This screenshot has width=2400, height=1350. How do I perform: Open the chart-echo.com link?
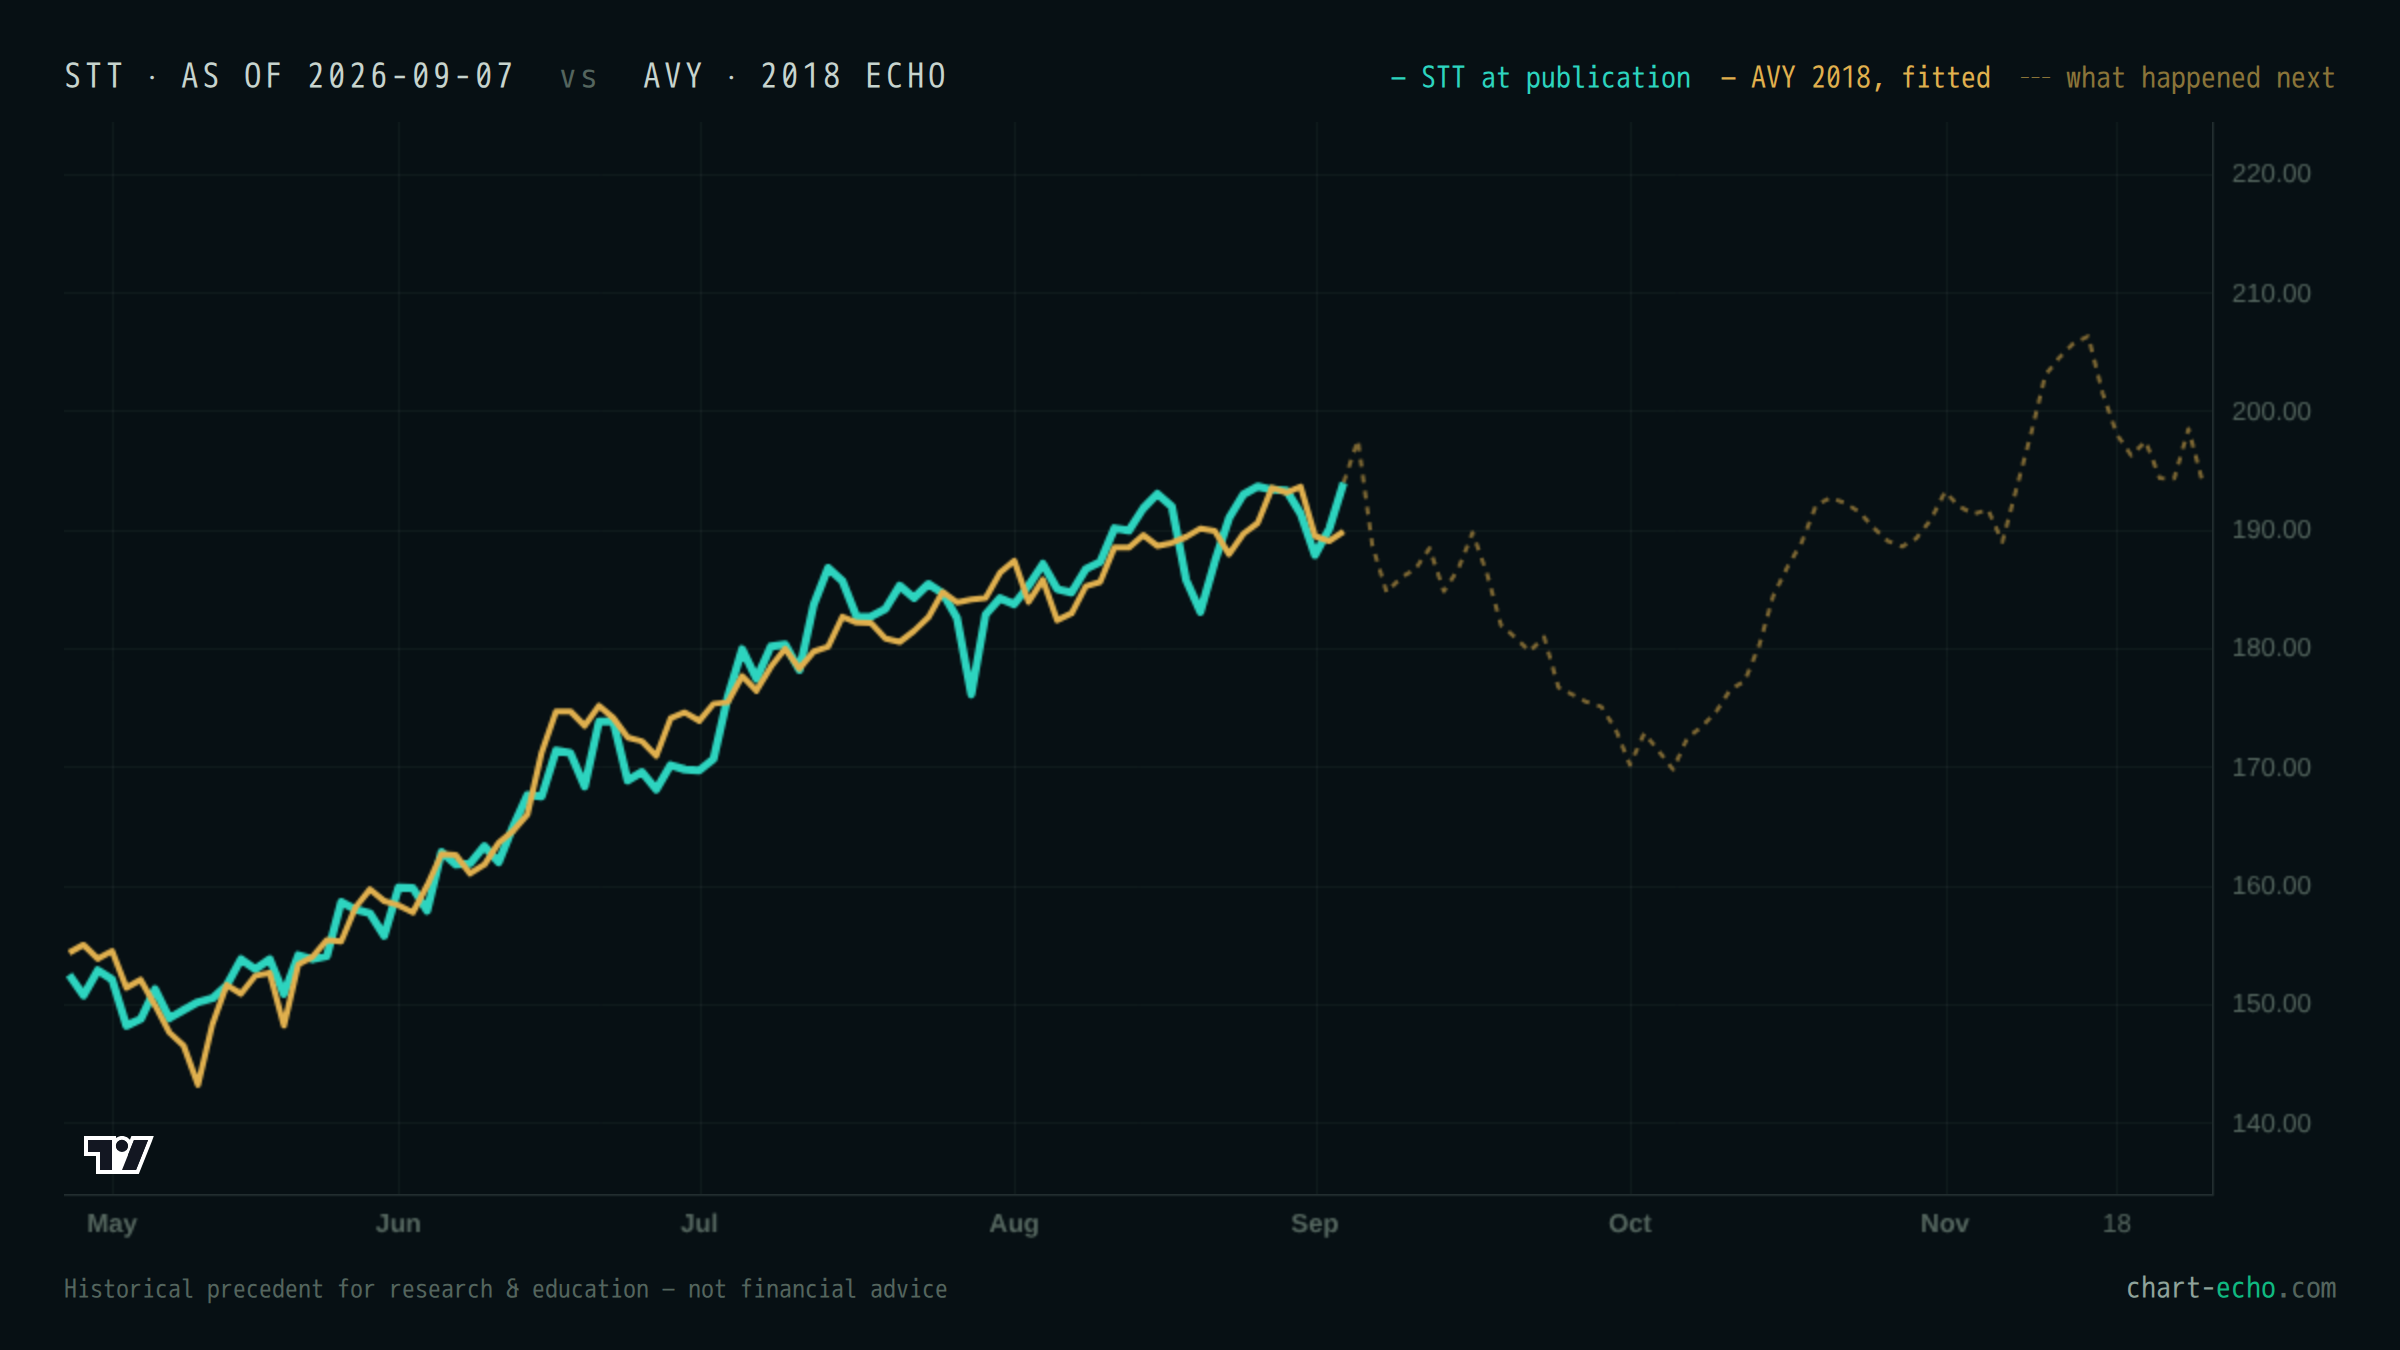pos(2231,1288)
